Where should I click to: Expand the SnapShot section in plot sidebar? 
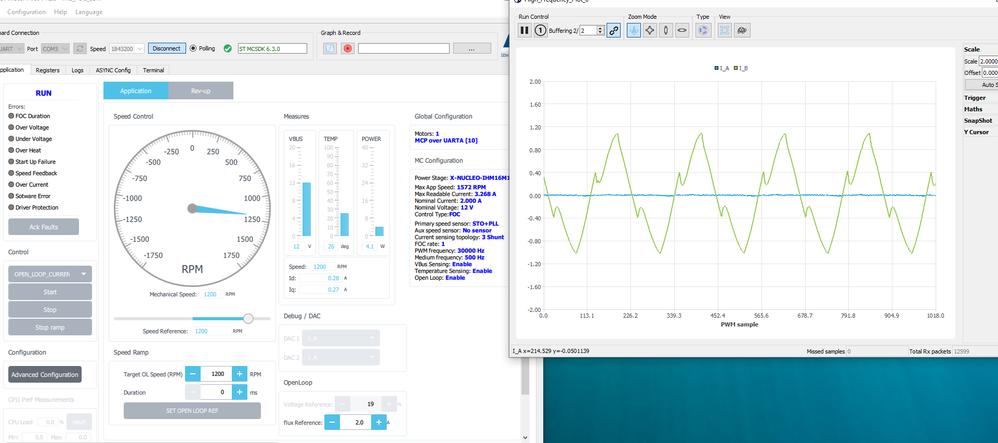point(980,121)
